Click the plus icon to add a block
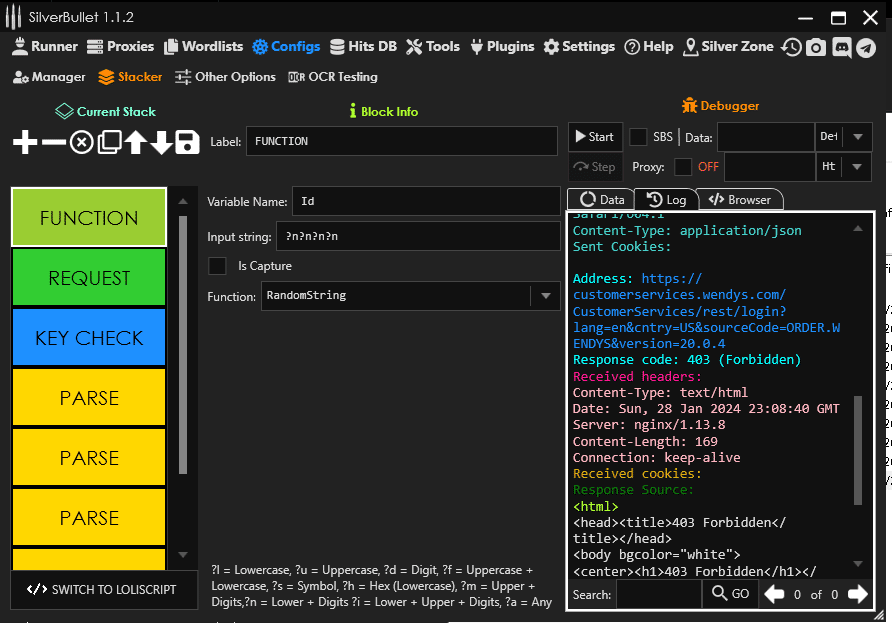 (x=25, y=143)
